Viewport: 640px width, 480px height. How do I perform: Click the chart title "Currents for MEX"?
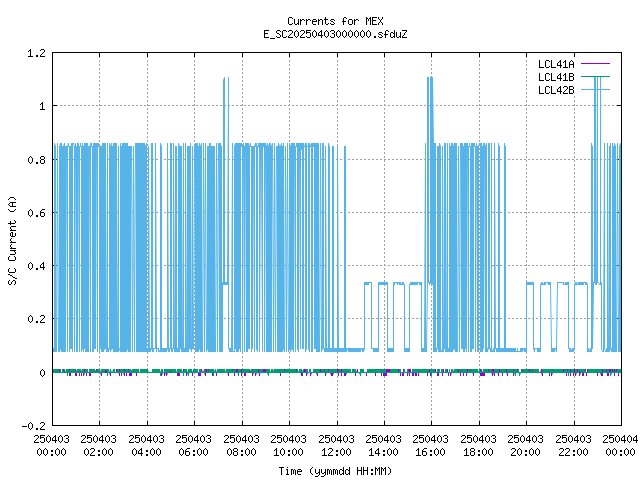(x=335, y=21)
